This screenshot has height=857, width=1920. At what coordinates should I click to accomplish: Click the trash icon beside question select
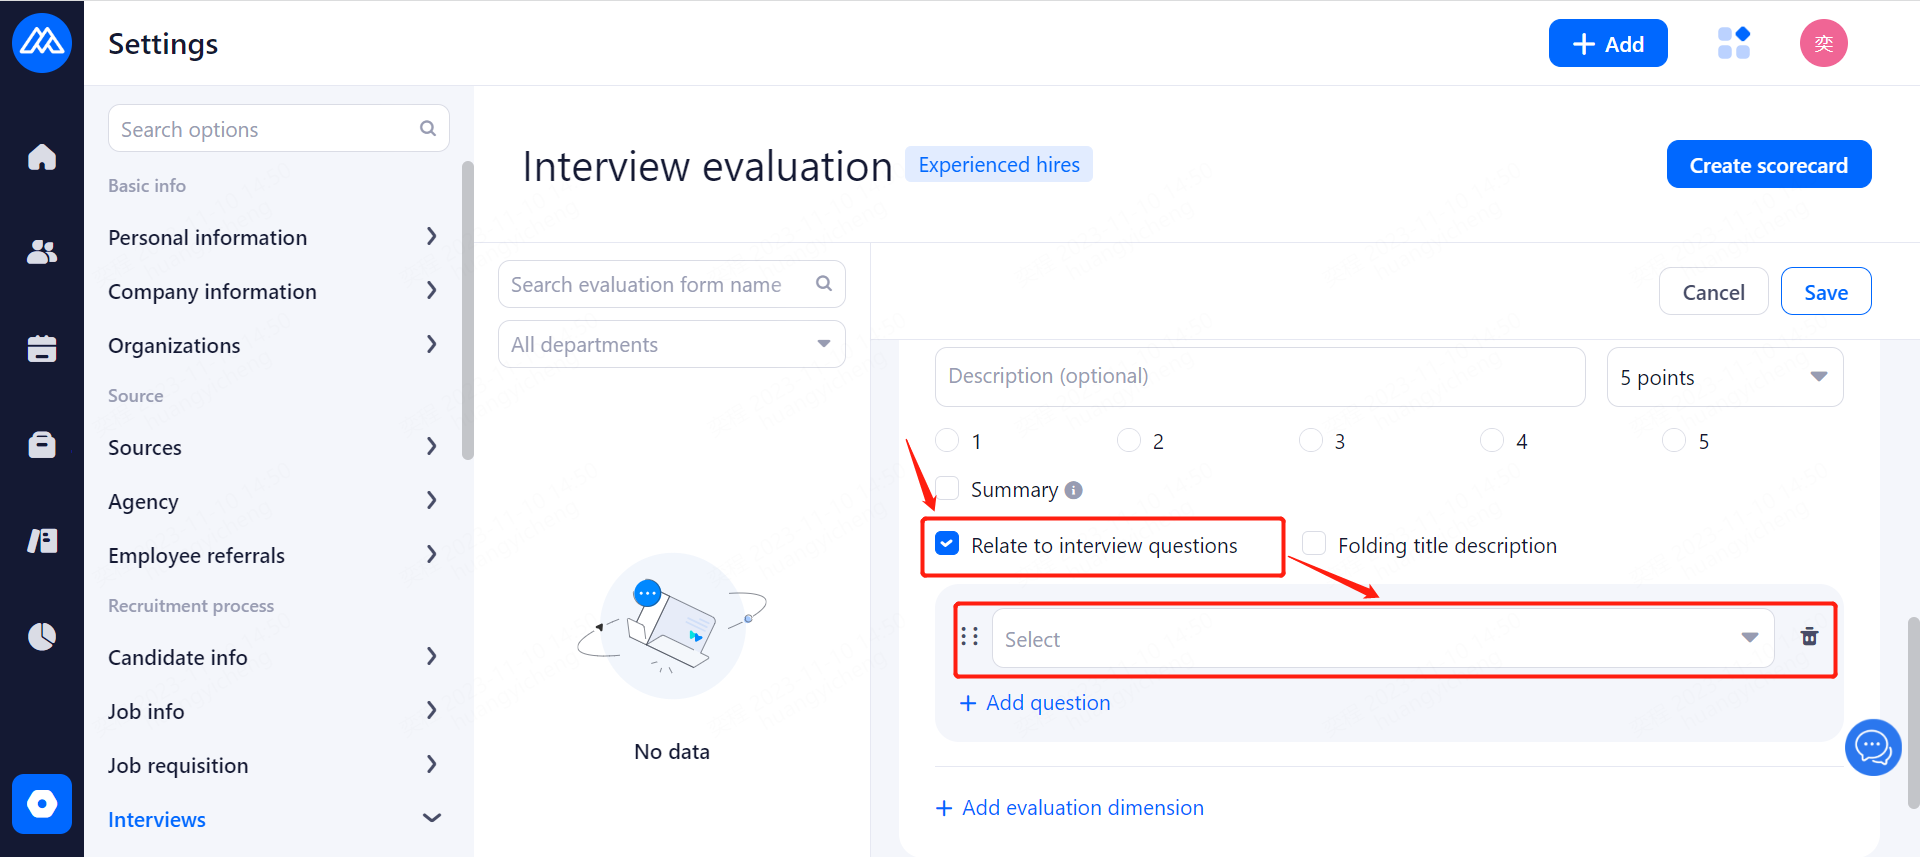[1809, 637]
